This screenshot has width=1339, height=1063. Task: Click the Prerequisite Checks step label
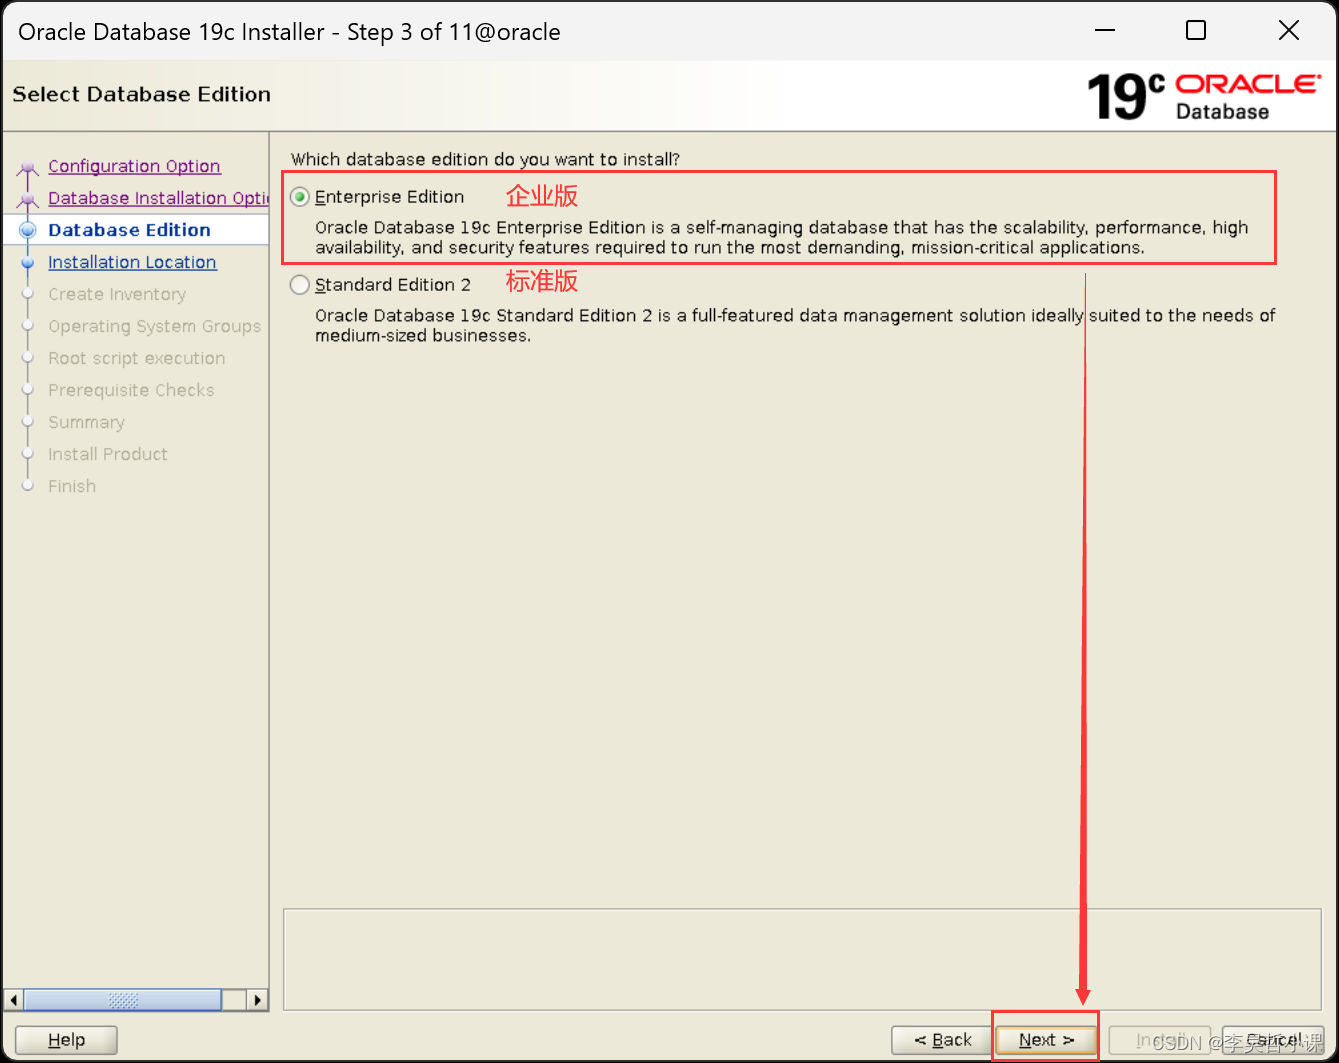[131, 390]
